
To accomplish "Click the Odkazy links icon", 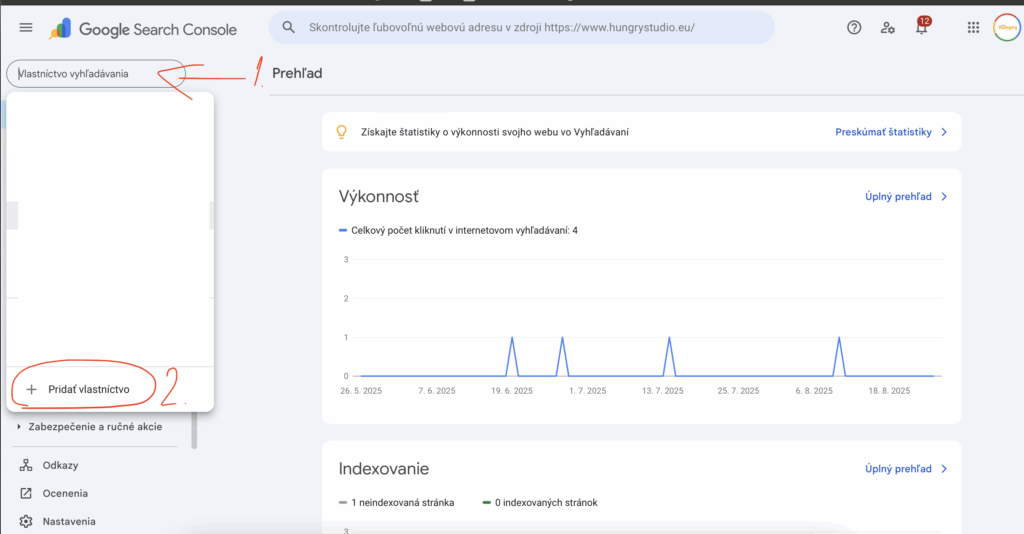I will pyautogui.click(x=25, y=465).
